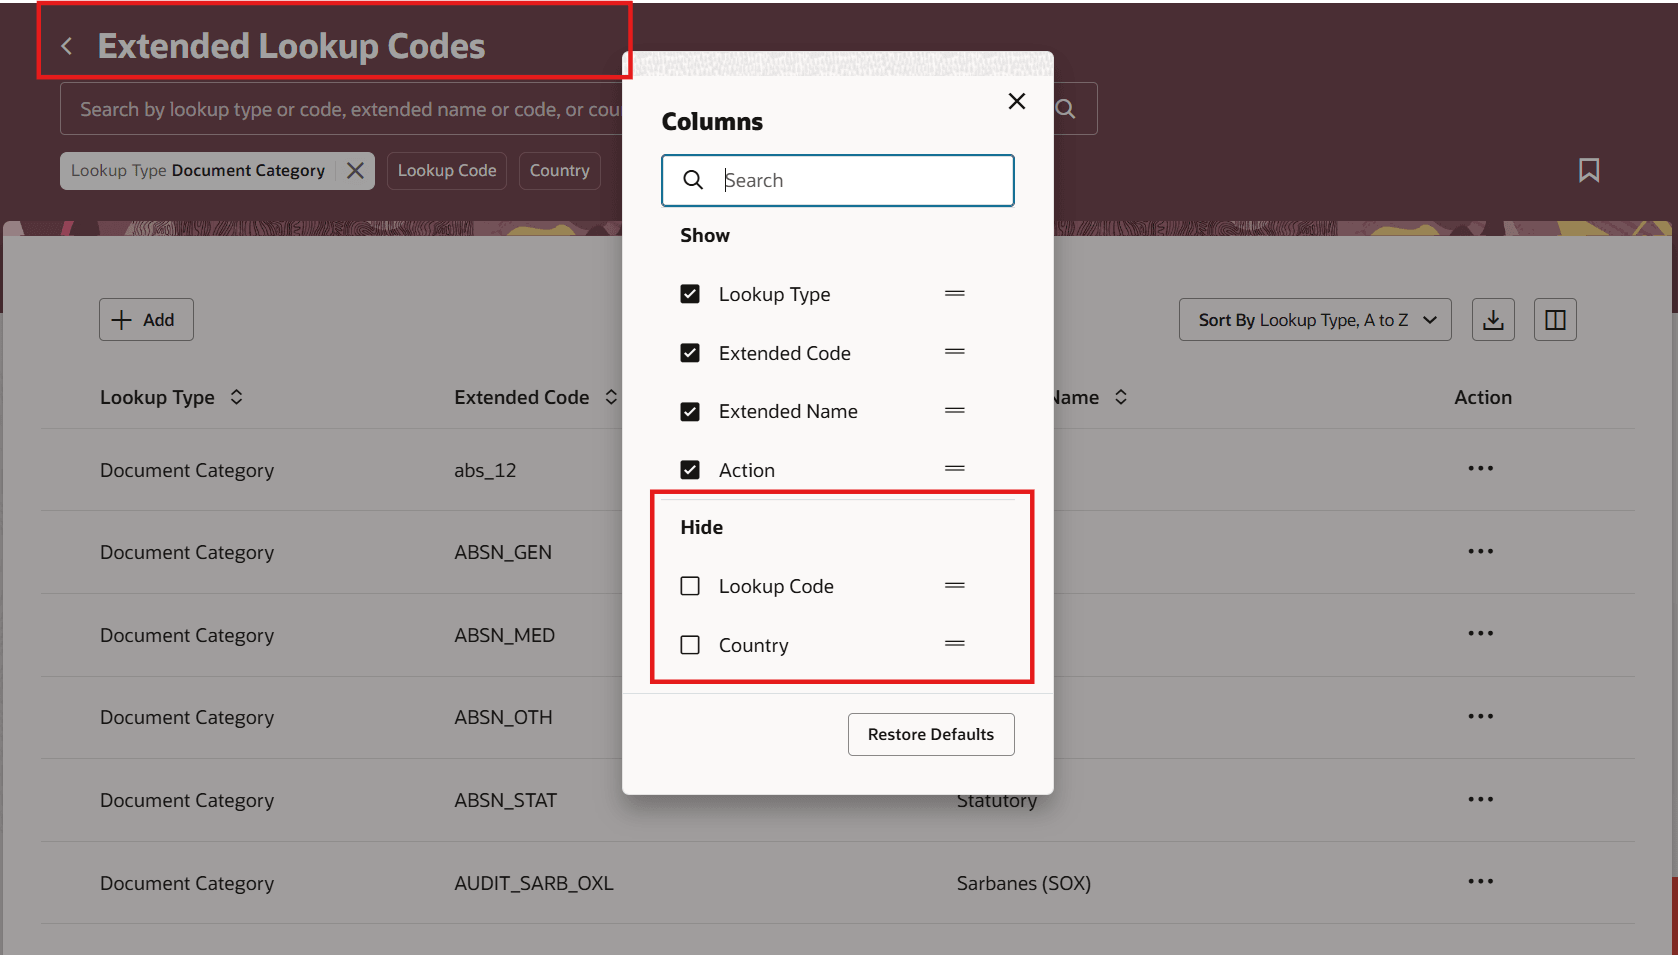
Task: Click the columns layout icon
Action: coord(1555,320)
